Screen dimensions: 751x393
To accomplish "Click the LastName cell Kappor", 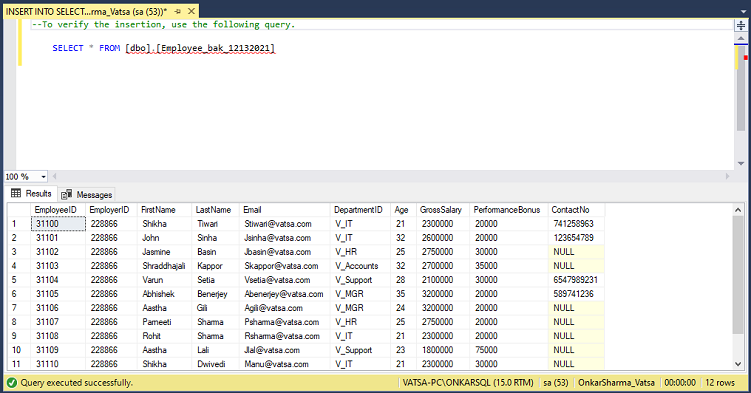I will tap(216, 266).
